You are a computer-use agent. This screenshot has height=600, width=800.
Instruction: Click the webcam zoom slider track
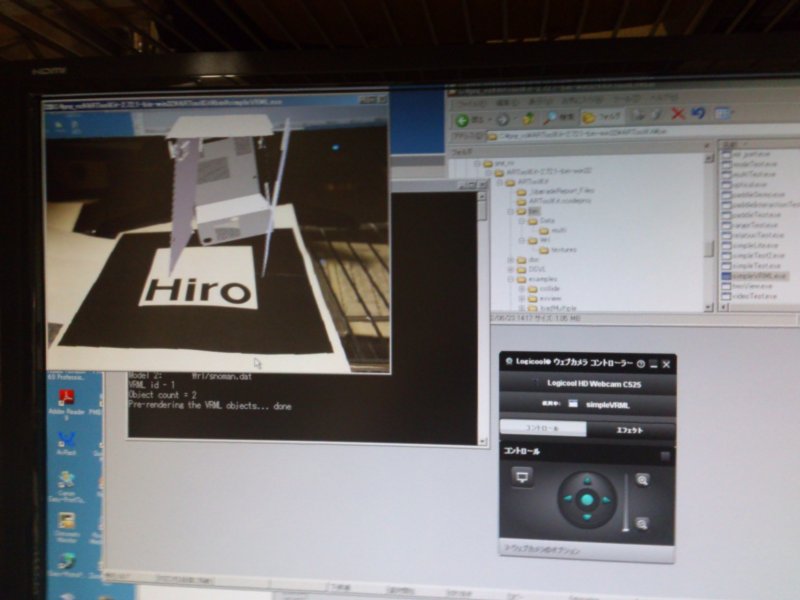pyautogui.click(x=626, y=503)
